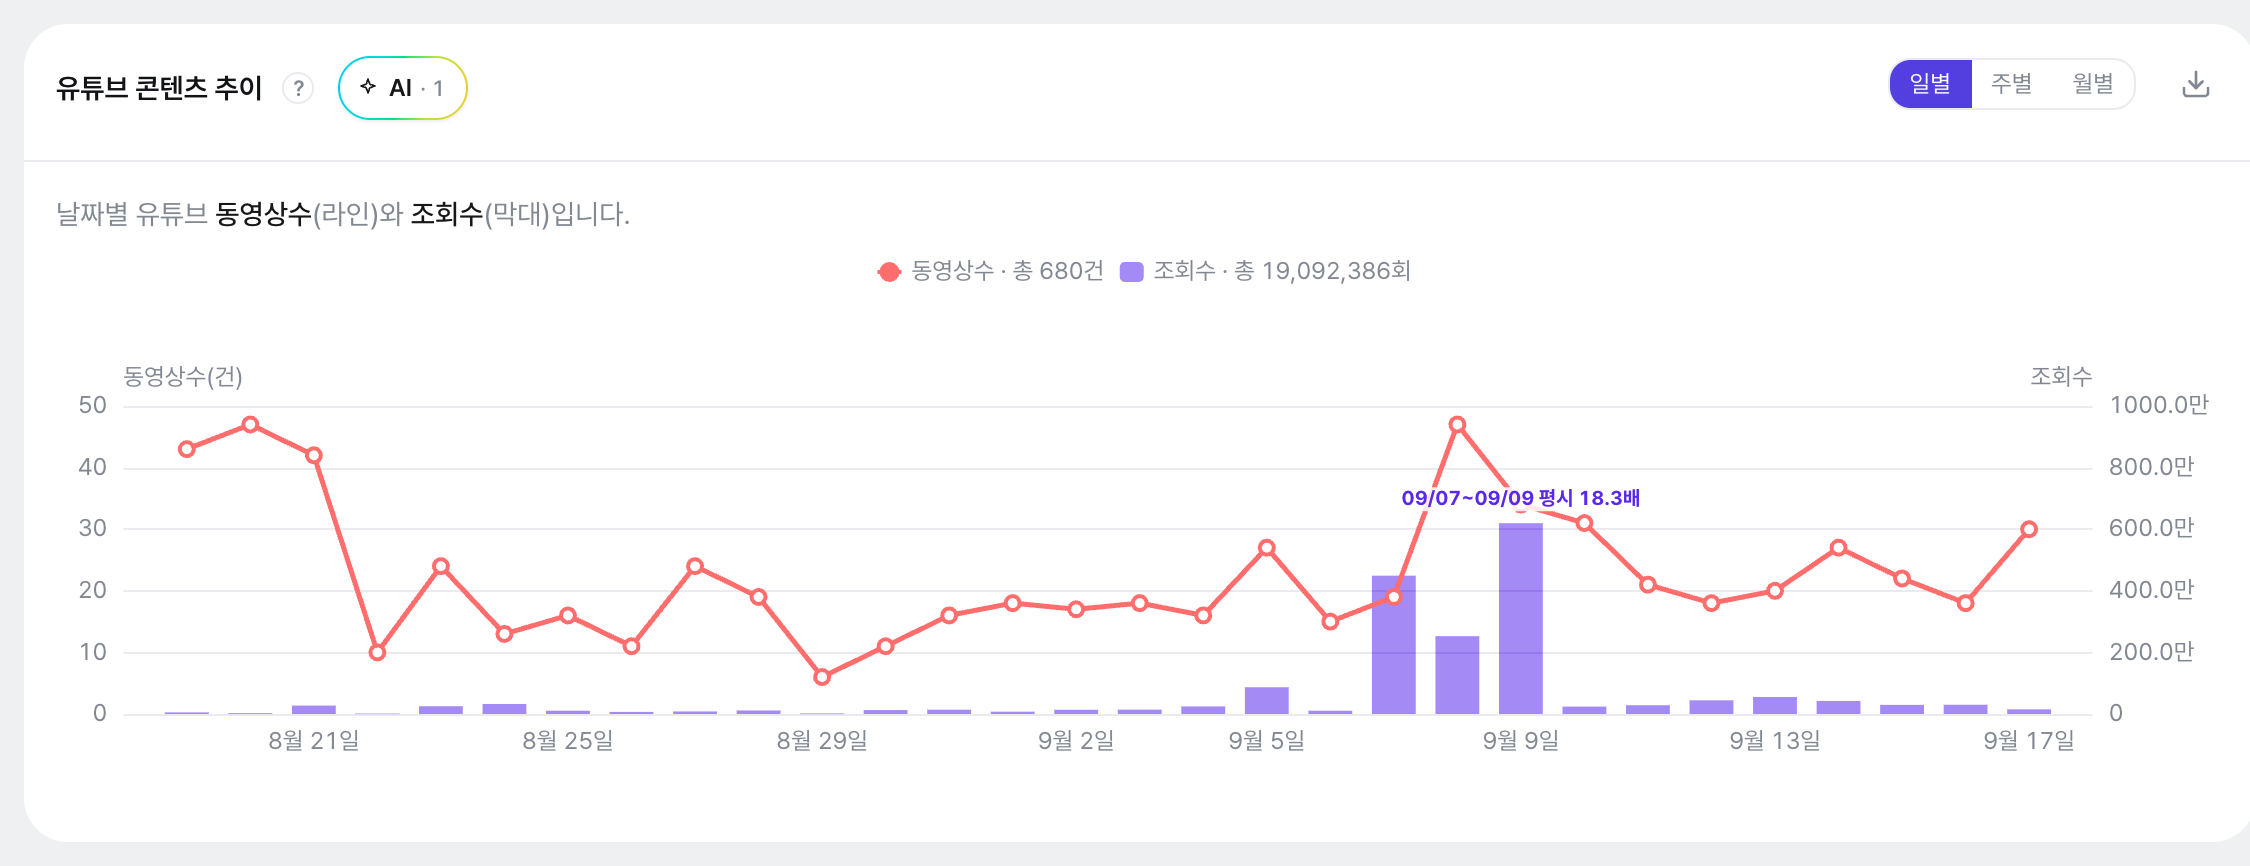Open the help tooltip question mark icon
The width and height of the screenshot is (2250, 866).
pyautogui.click(x=298, y=89)
